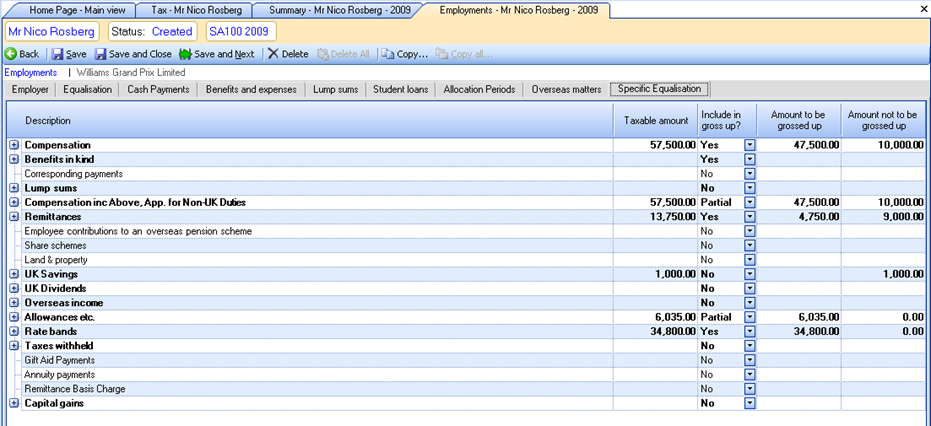Open the Overseas matters sub-tab

click(x=566, y=90)
